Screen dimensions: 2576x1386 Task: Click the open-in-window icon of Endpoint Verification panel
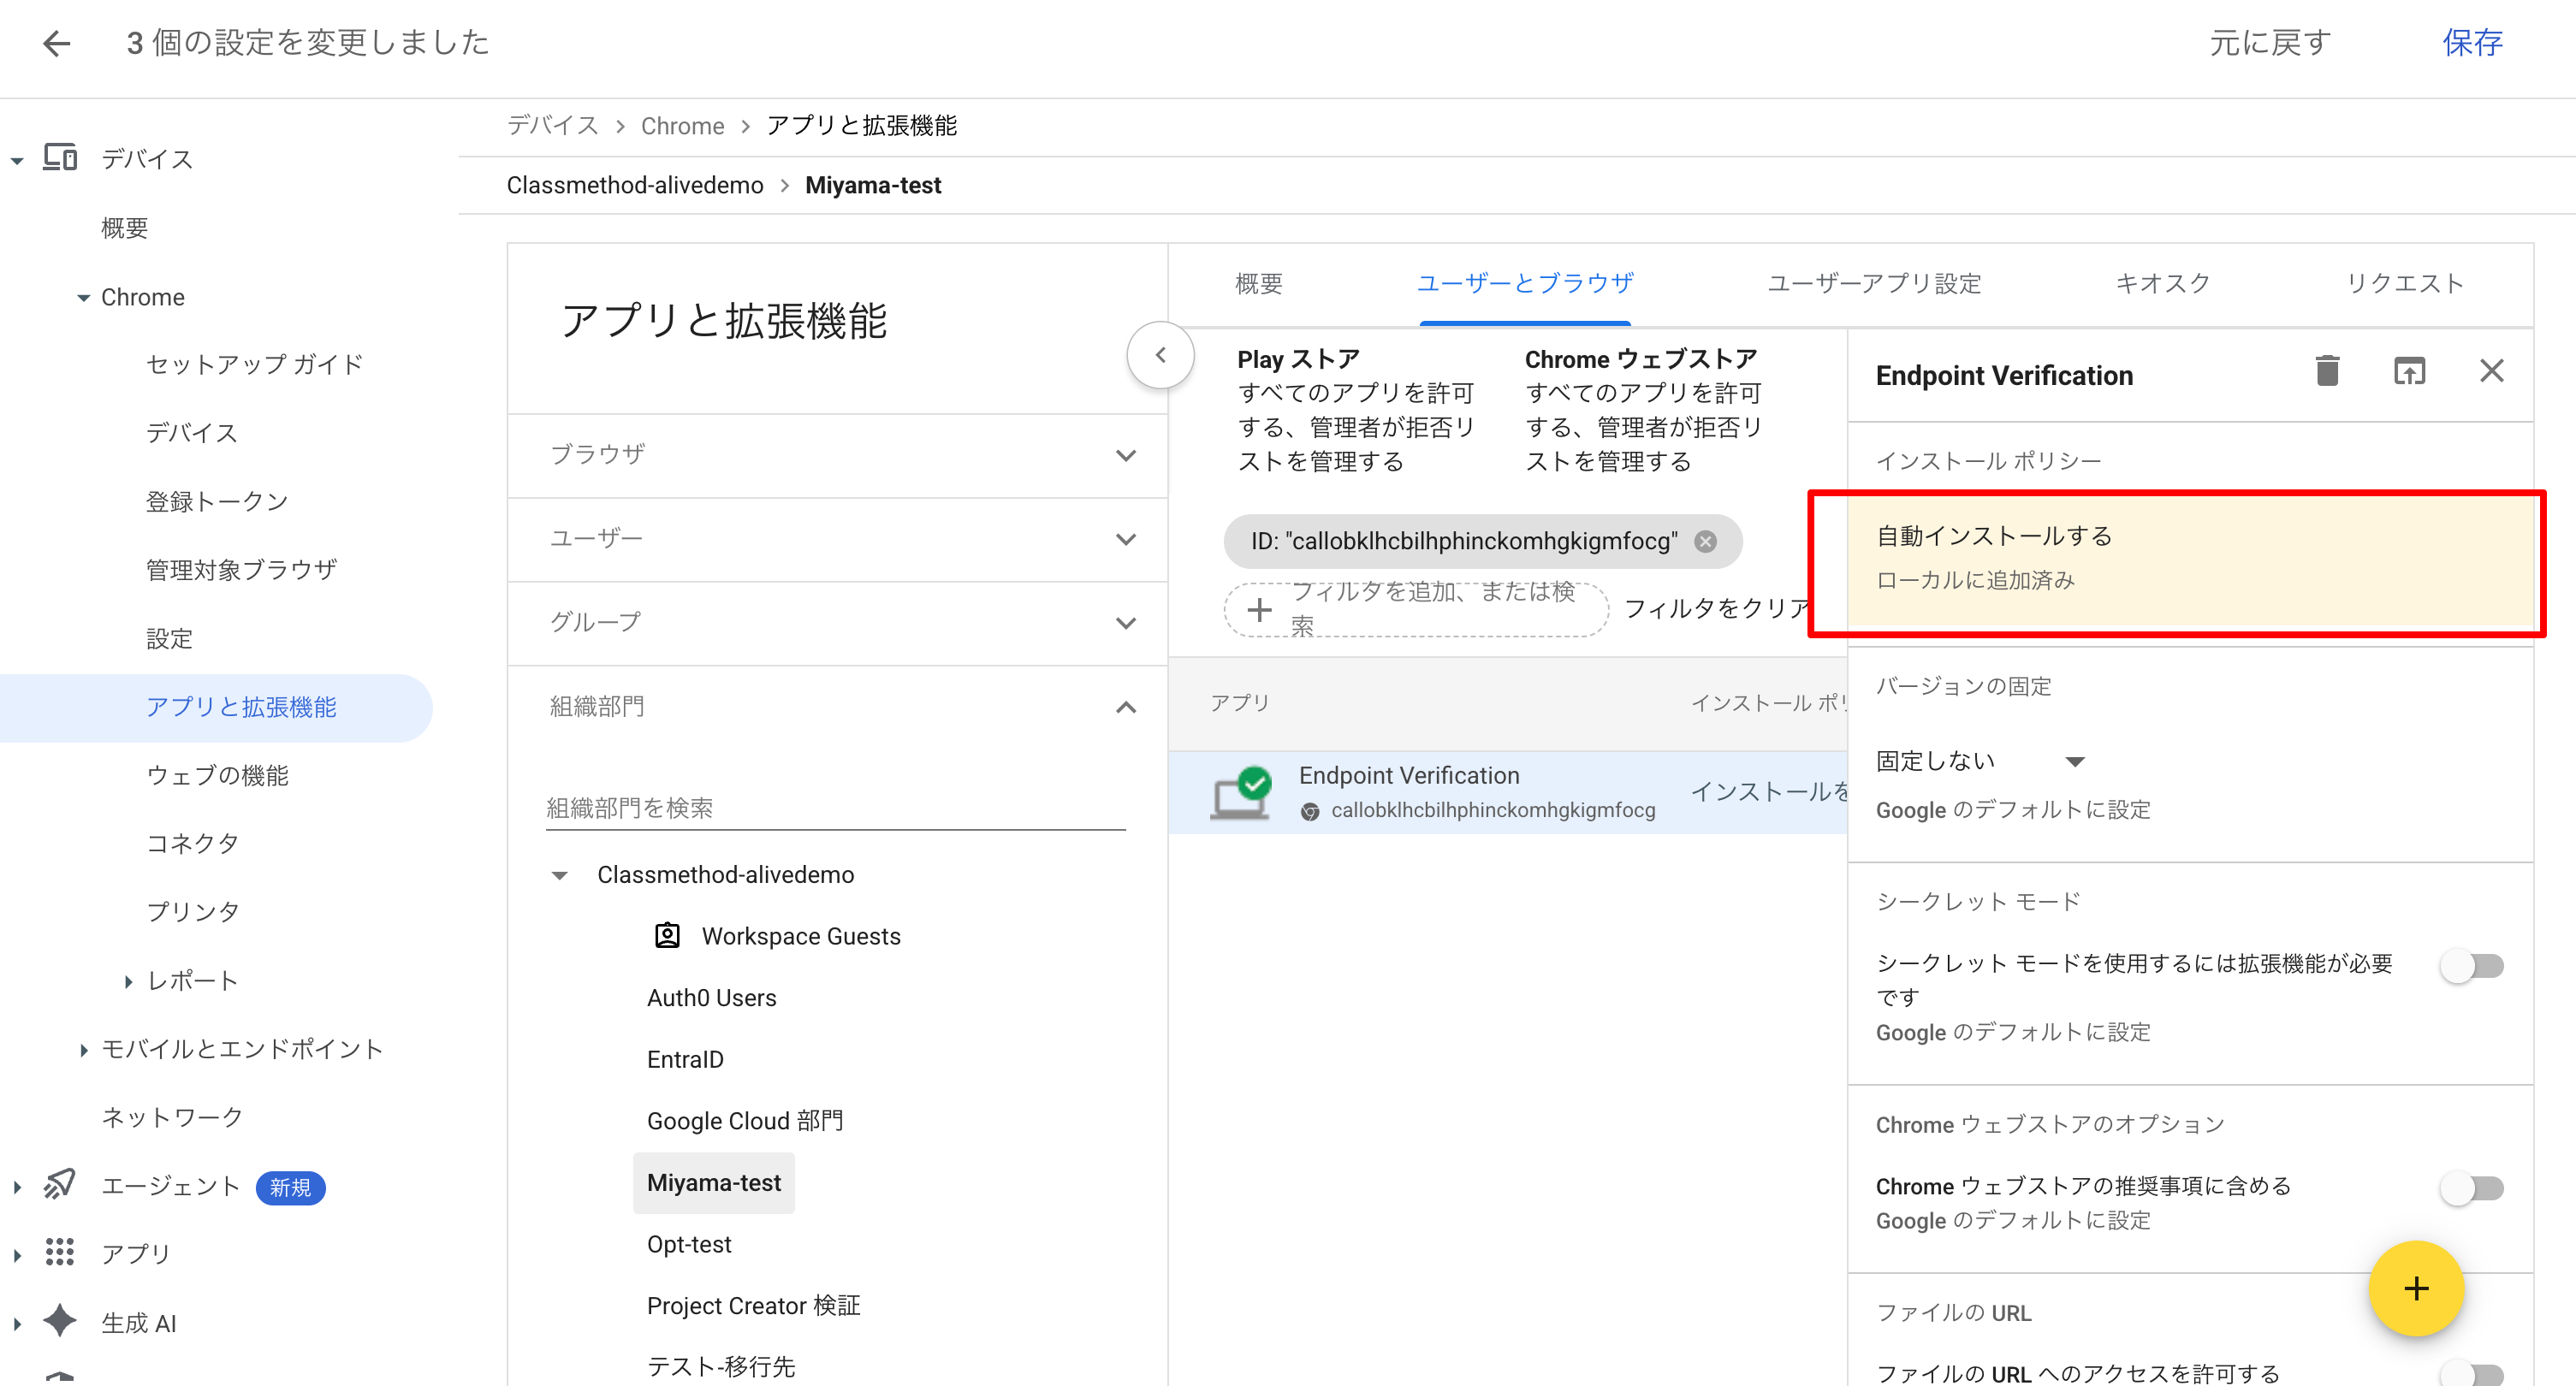pyautogui.click(x=2409, y=371)
